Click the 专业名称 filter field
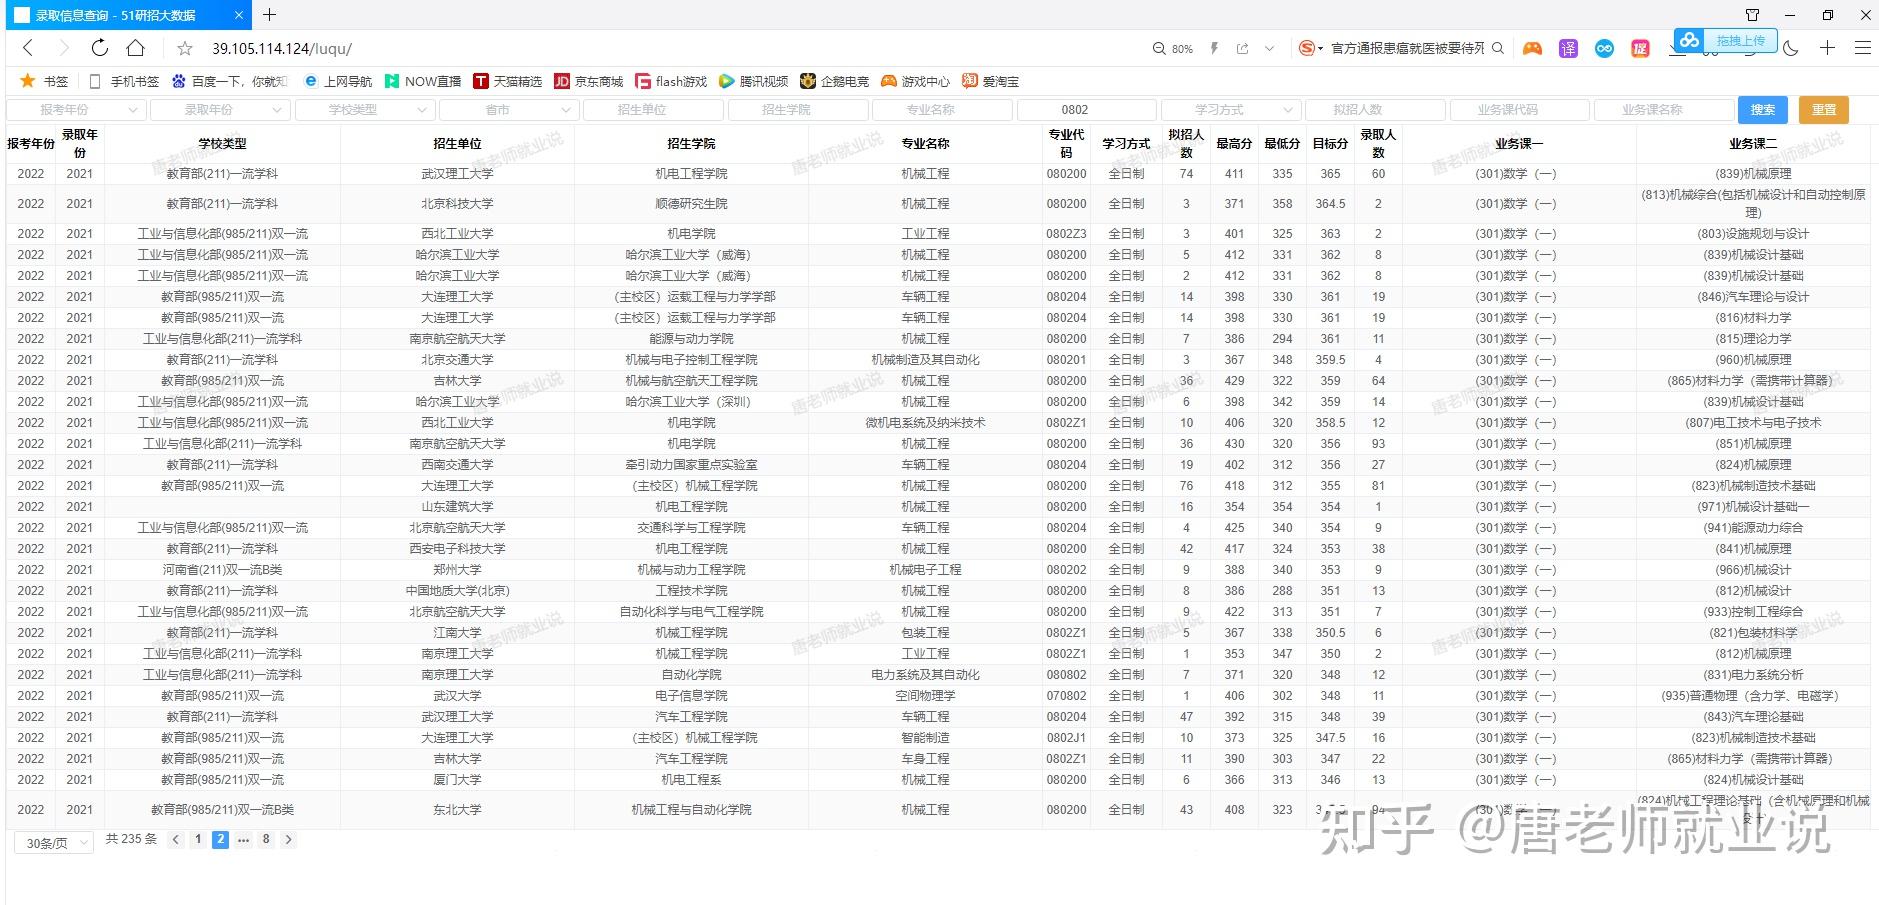The image size is (1879, 905). (942, 110)
